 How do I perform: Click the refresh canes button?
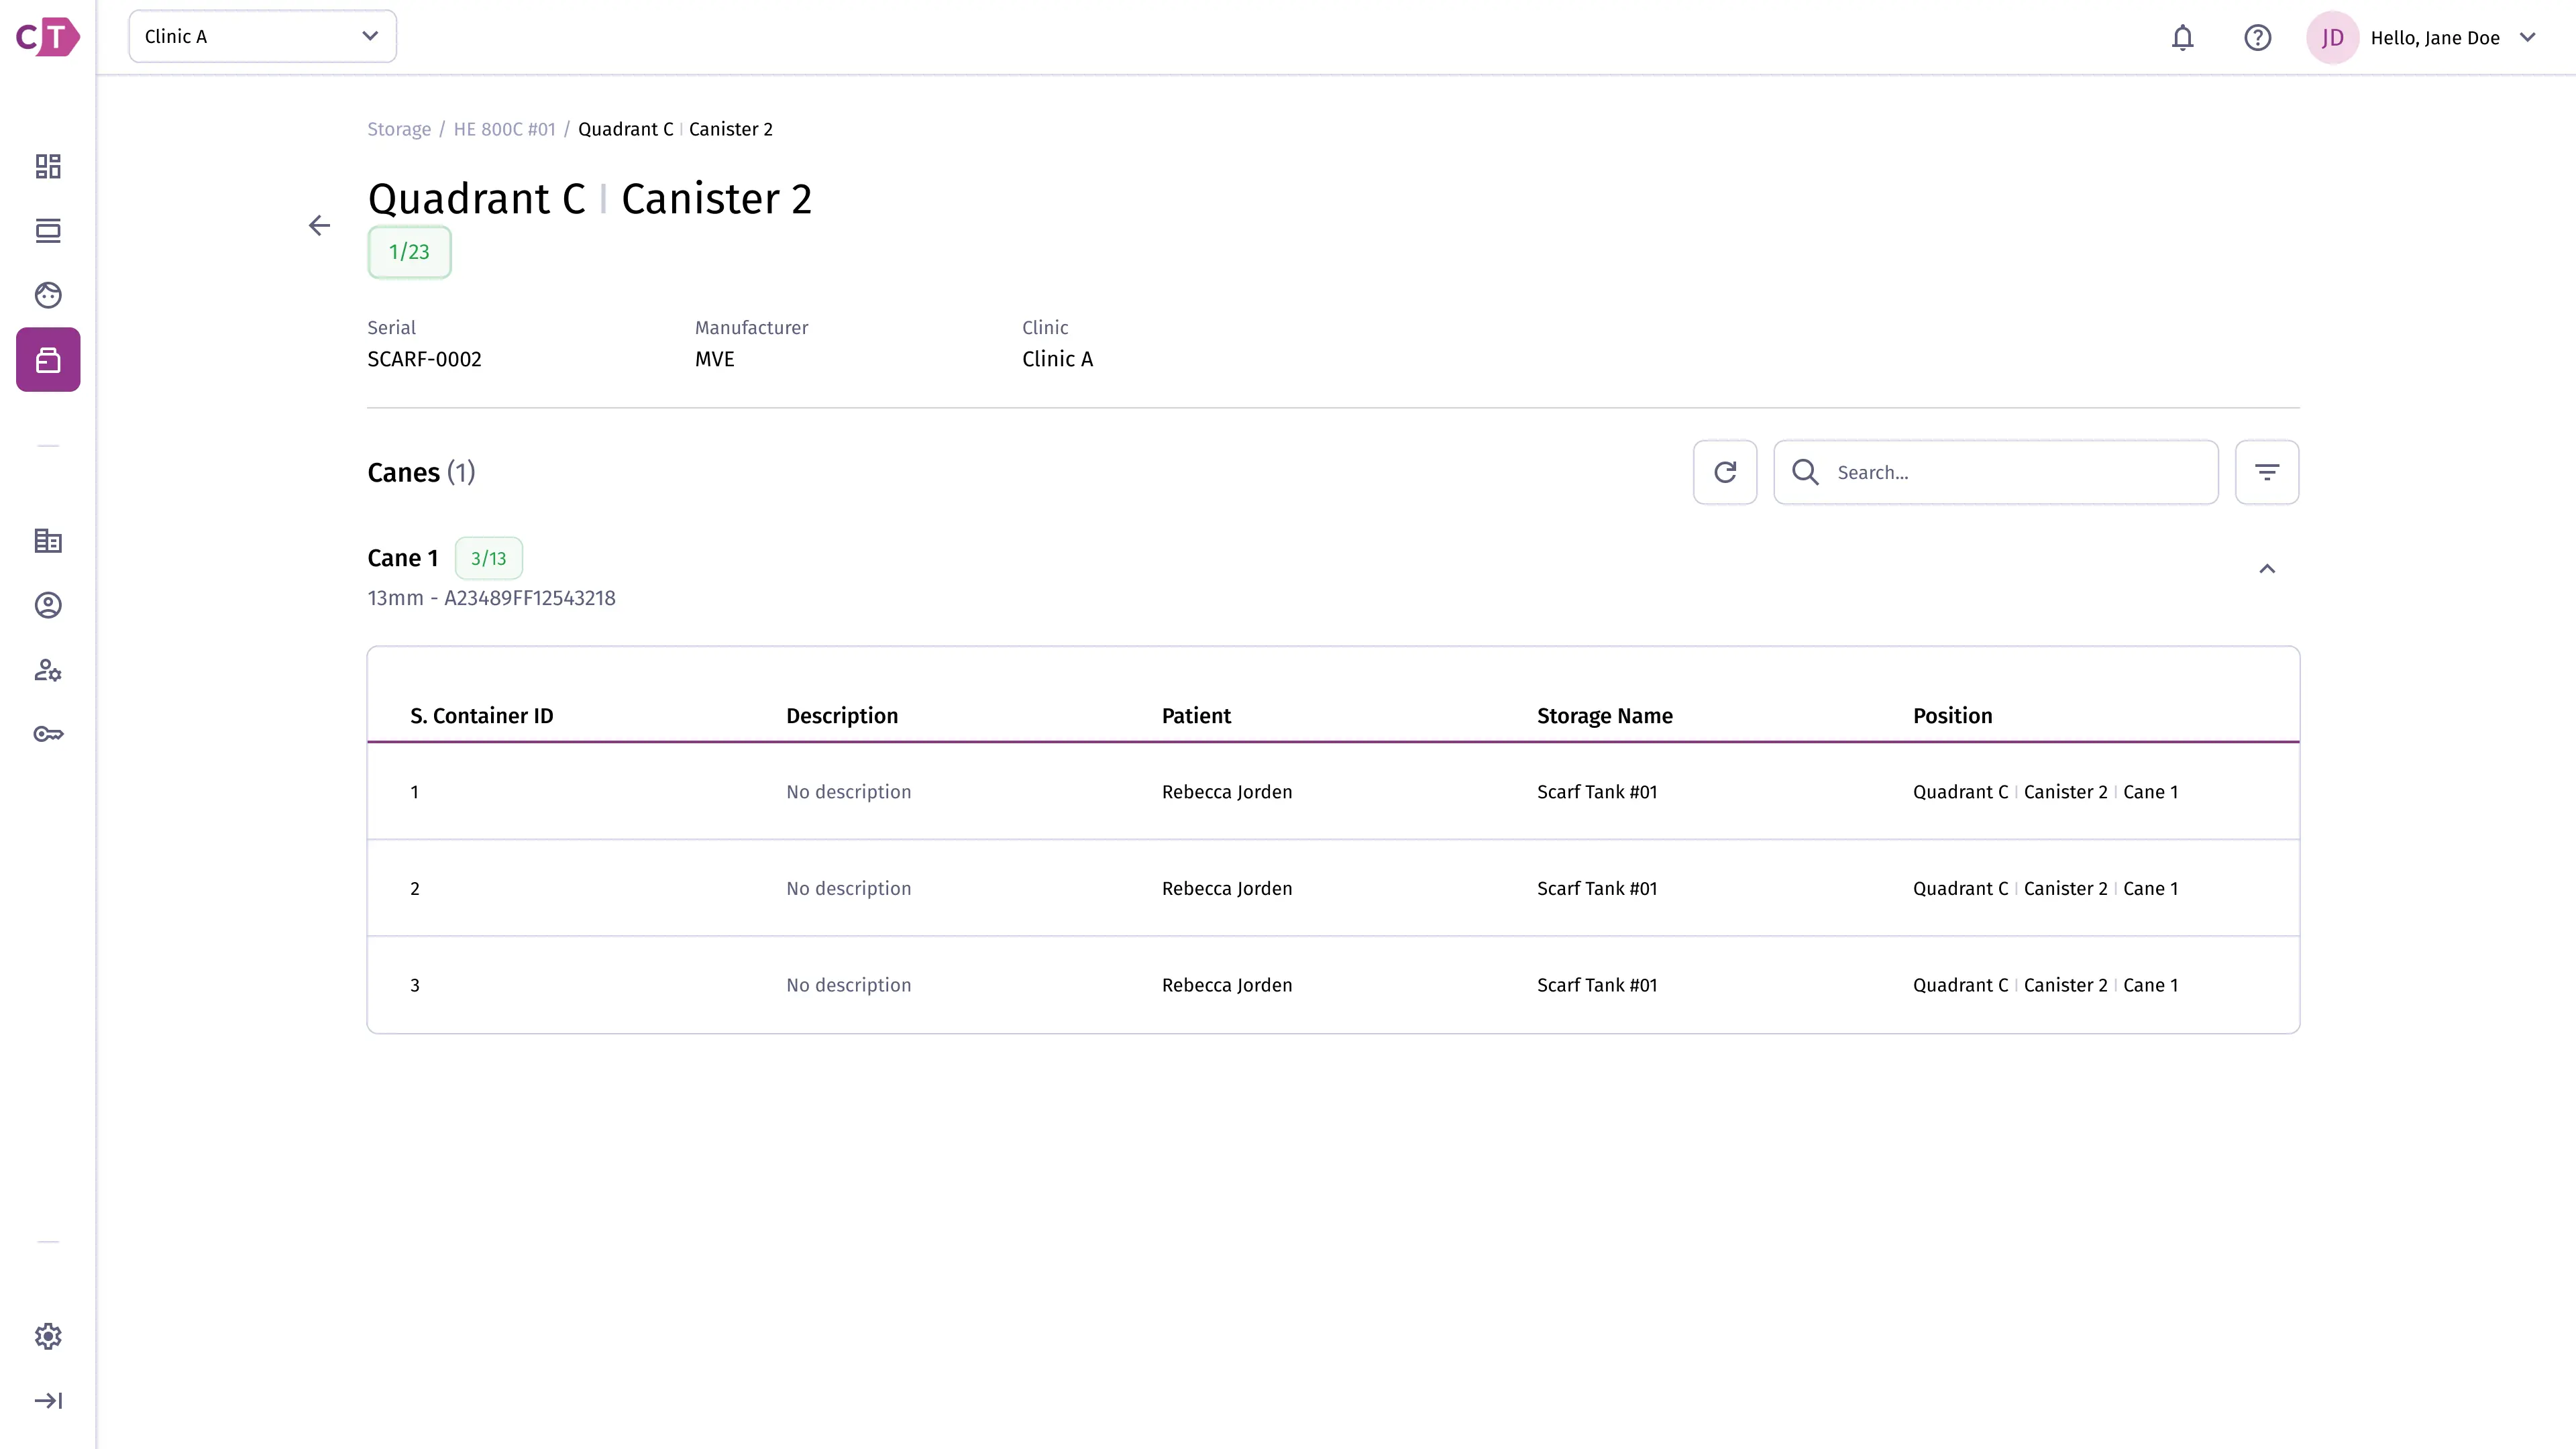tap(1725, 472)
